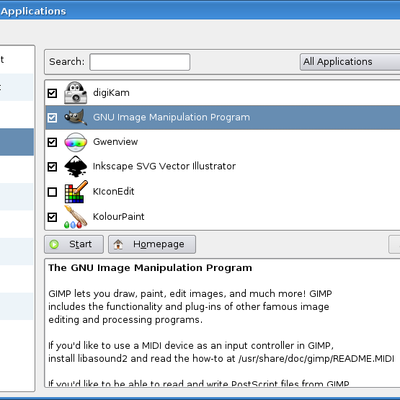The width and height of the screenshot is (400, 400).
Task: Click the Gwenview rainbow eye icon
Action: point(76,142)
